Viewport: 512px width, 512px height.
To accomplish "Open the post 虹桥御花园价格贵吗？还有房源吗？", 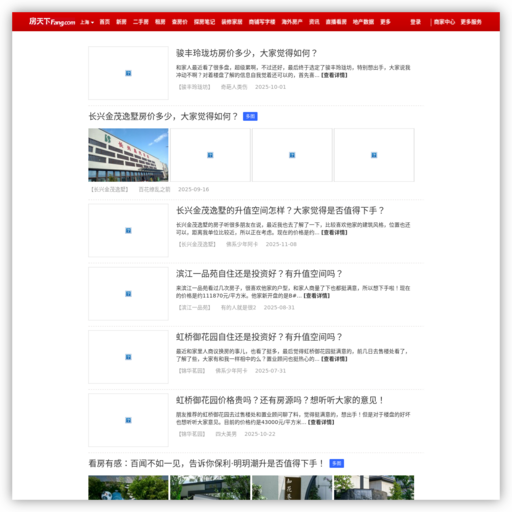I will [280, 400].
